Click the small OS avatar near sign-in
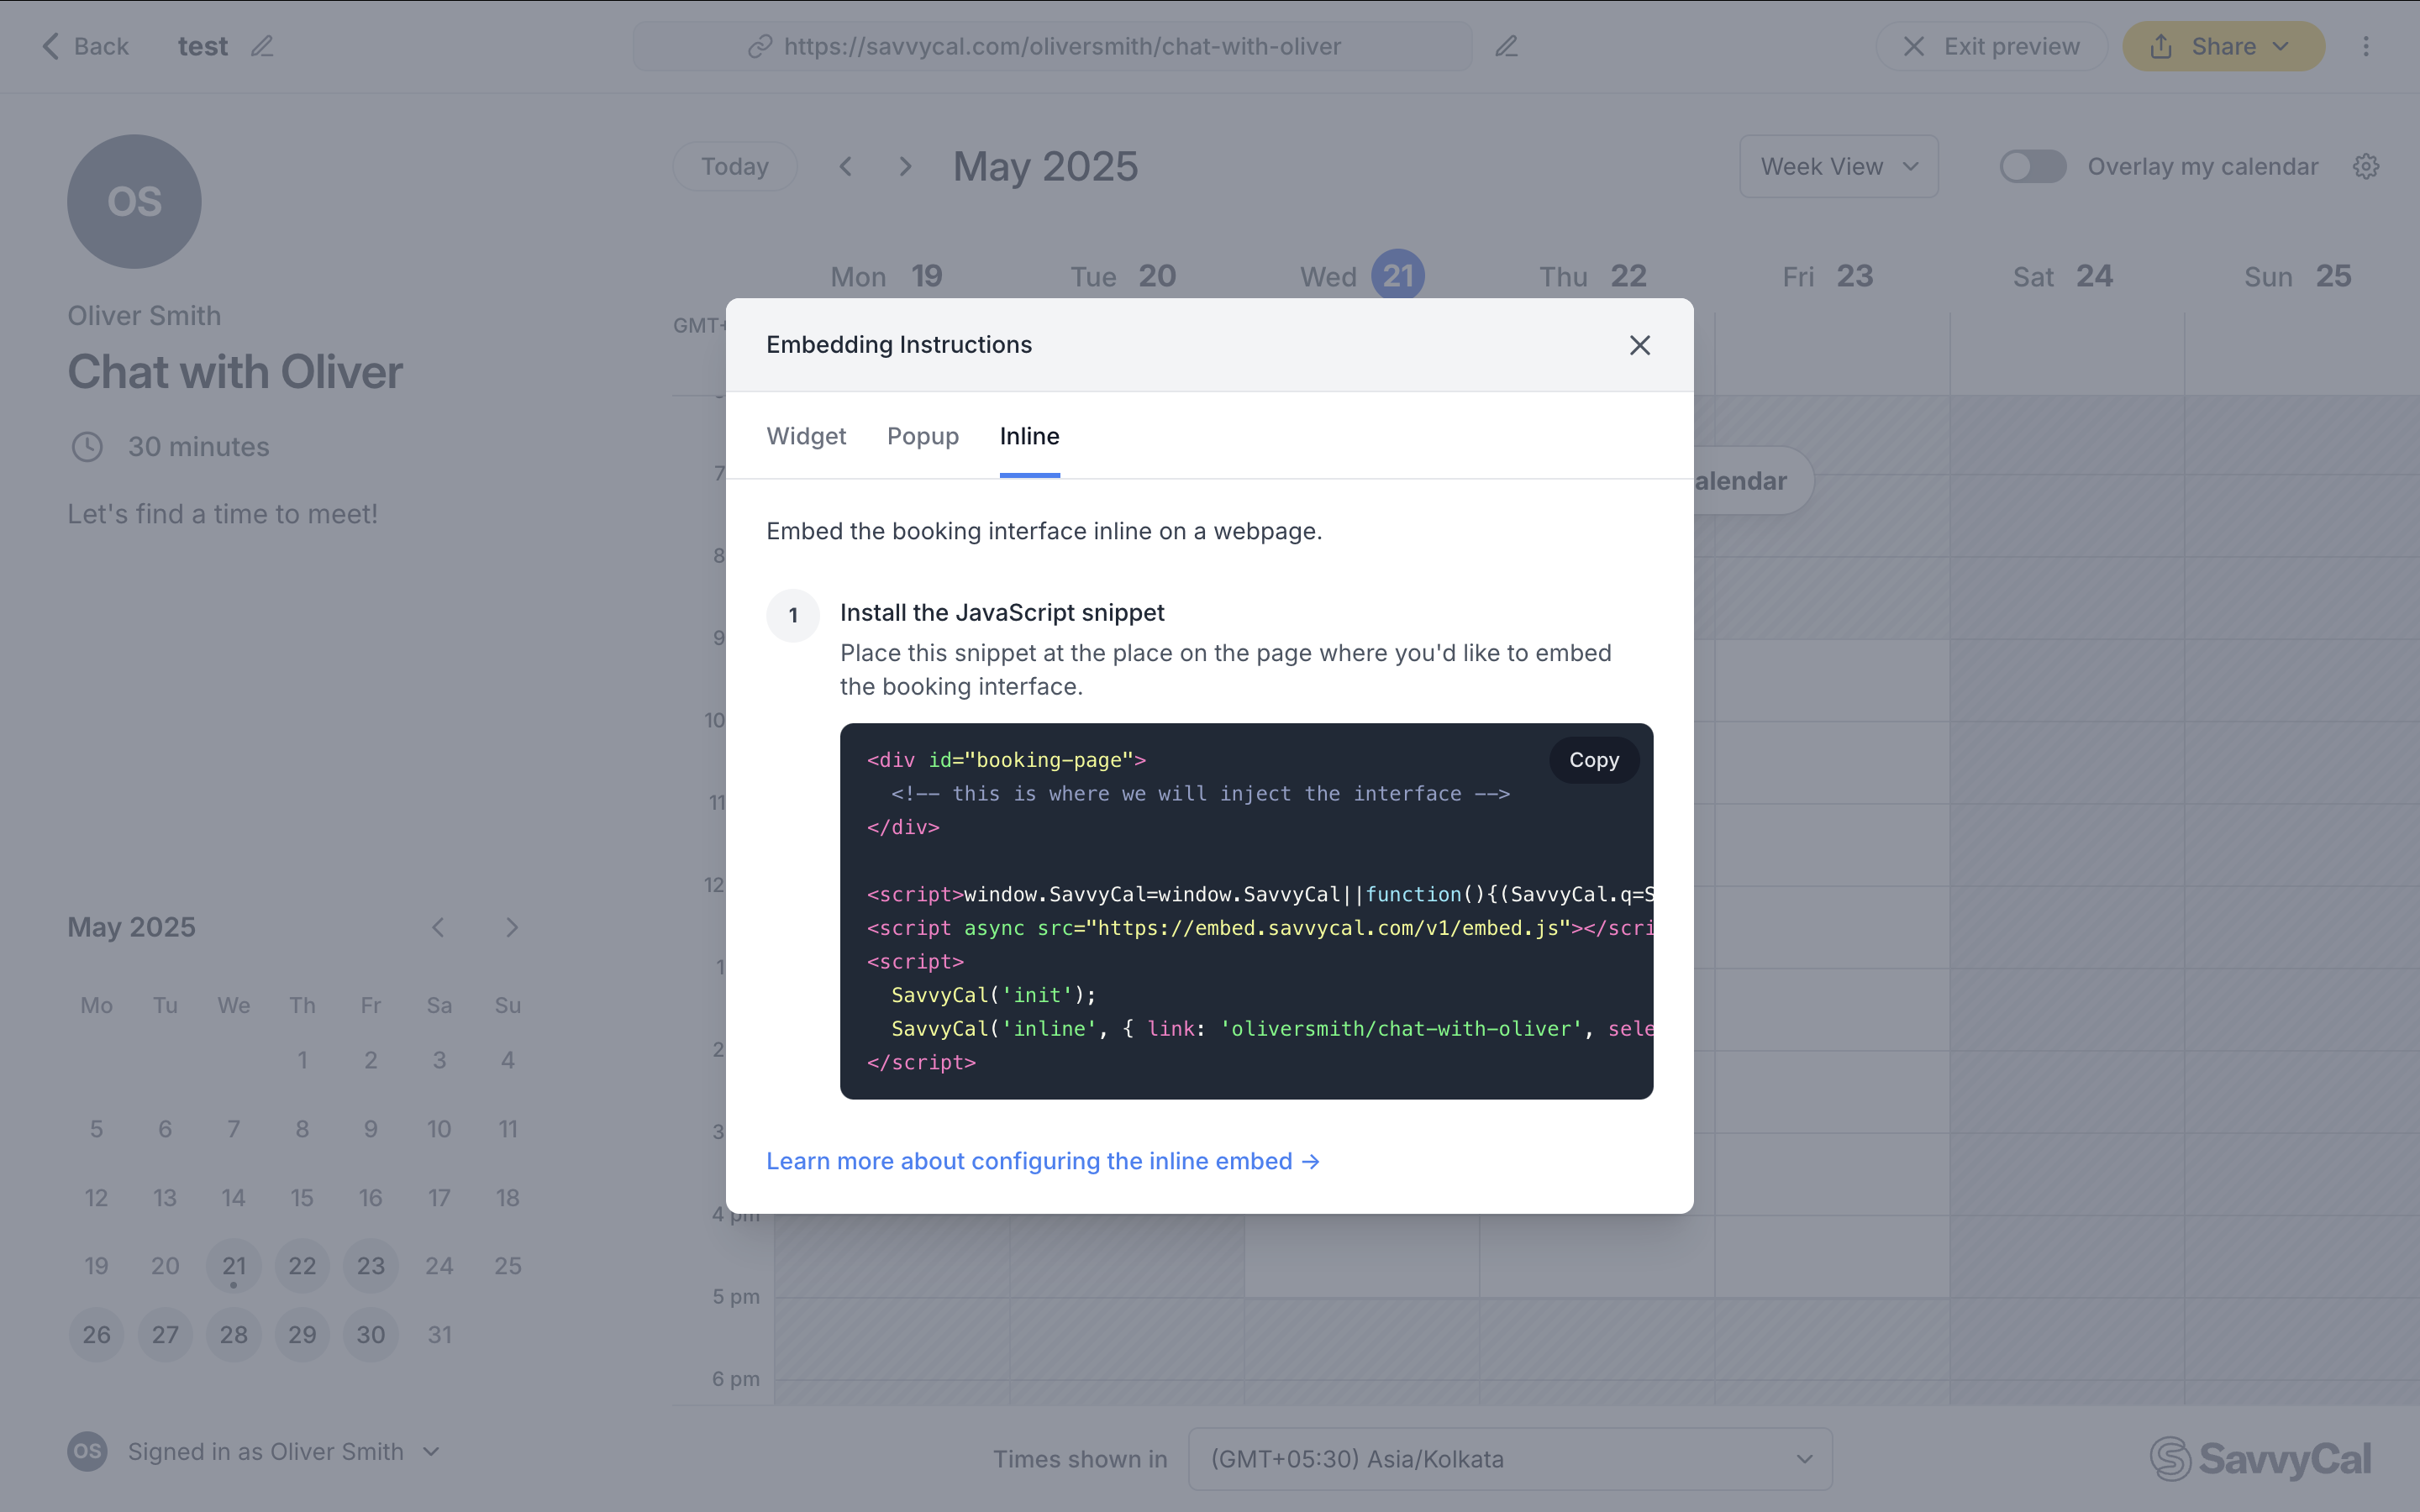2420x1512 pixels. [x=87, y=1451]
